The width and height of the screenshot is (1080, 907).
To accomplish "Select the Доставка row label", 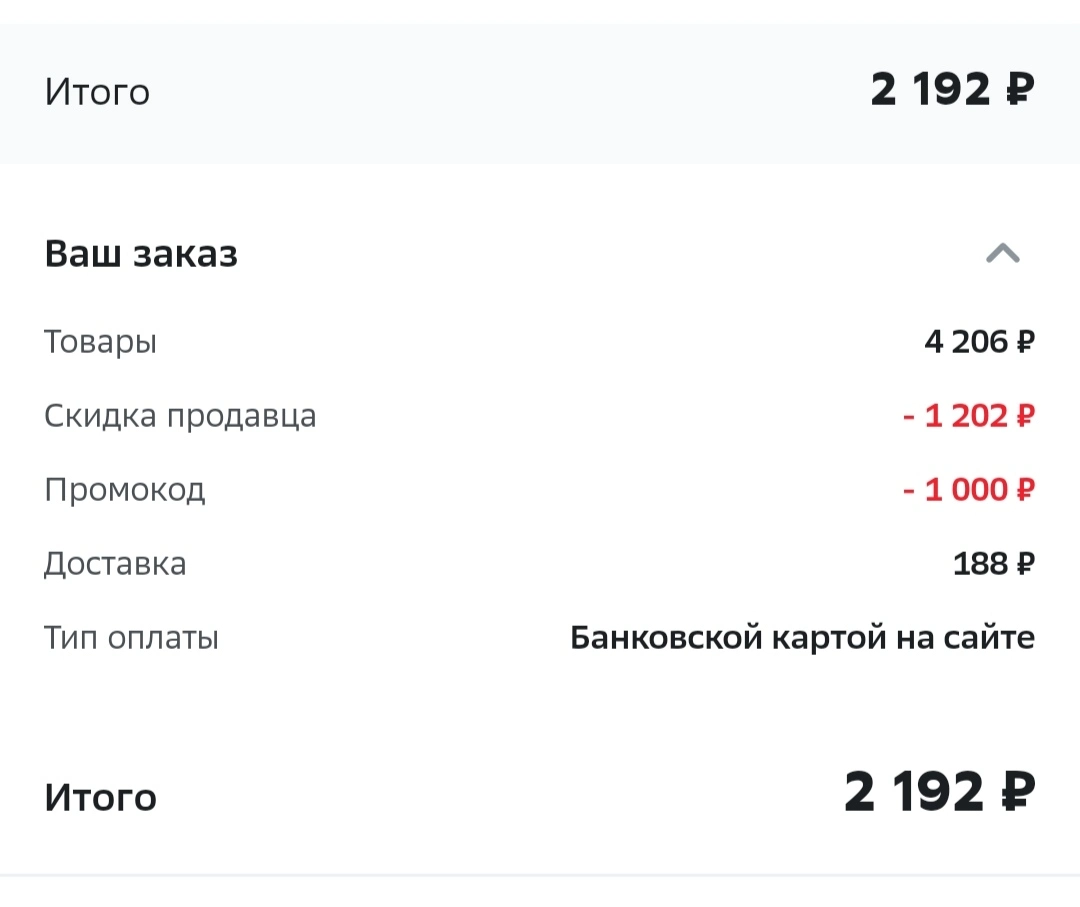I will click(115, 564).
